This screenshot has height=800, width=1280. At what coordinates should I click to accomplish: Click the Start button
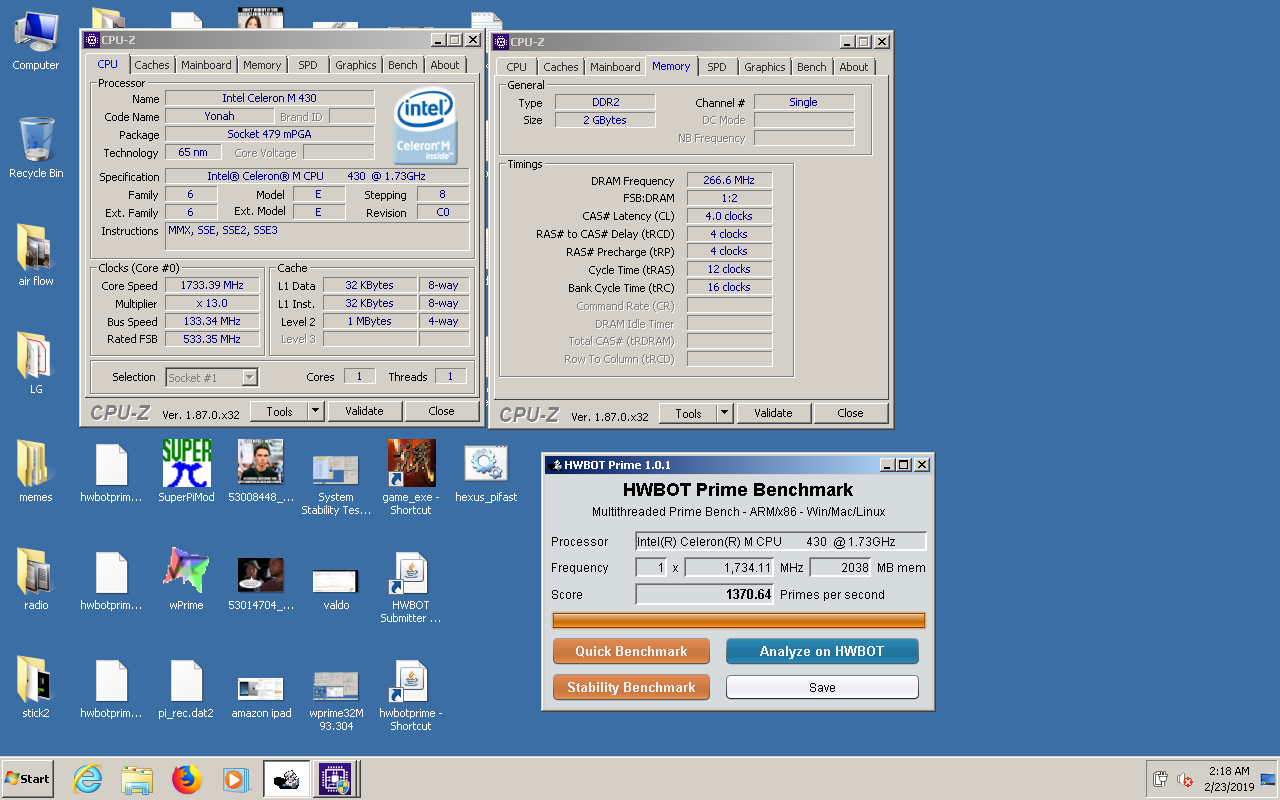coord(28,778)
